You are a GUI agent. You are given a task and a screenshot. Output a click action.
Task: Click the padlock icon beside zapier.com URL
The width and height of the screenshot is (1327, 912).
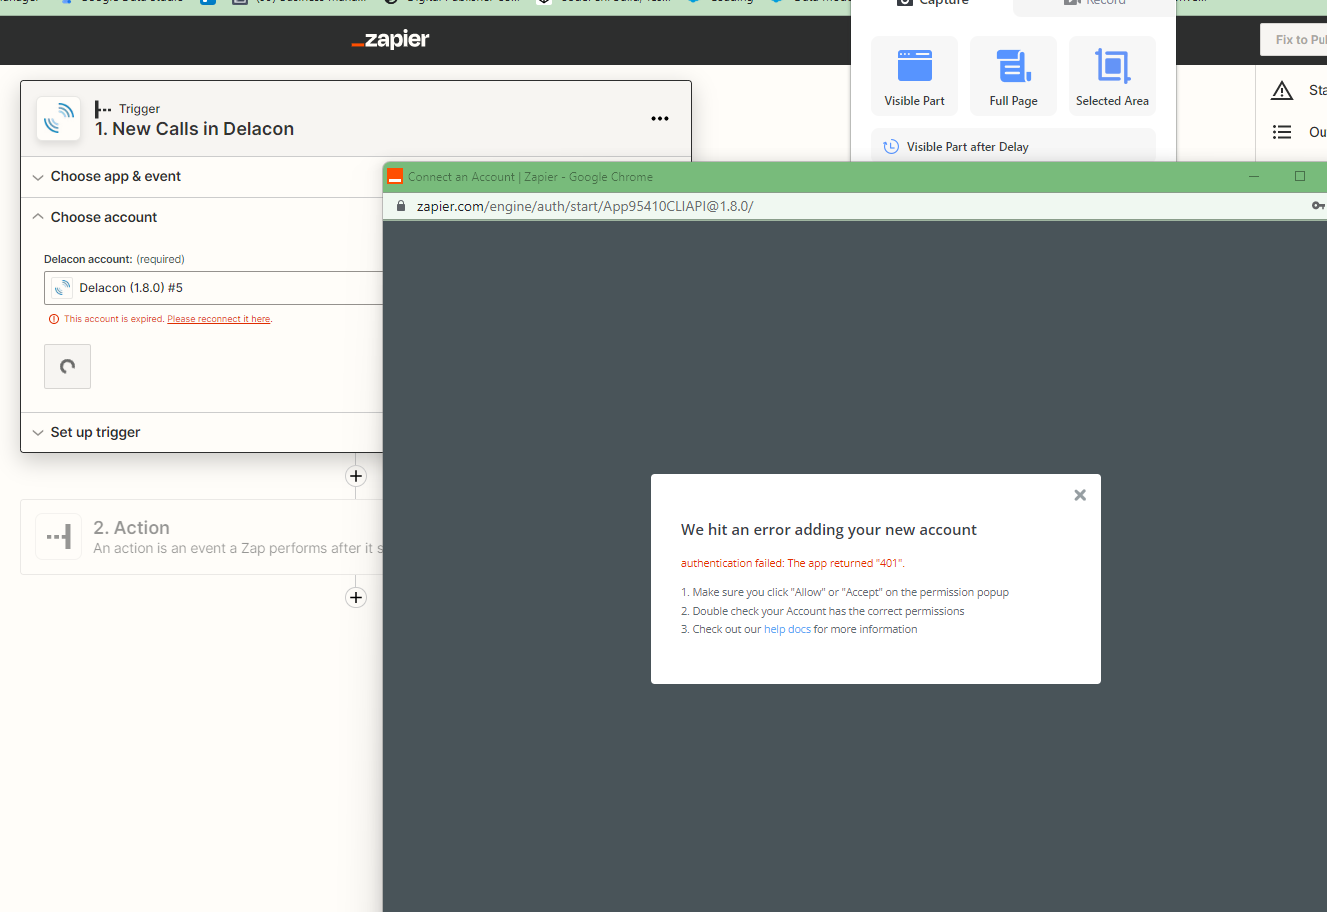[401, 206]
